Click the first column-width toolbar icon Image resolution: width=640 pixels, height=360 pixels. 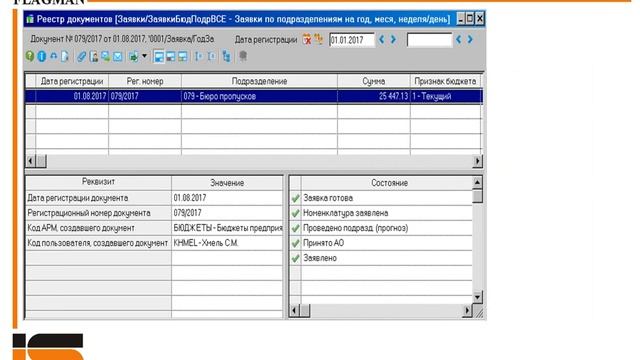tap(199, 56)
